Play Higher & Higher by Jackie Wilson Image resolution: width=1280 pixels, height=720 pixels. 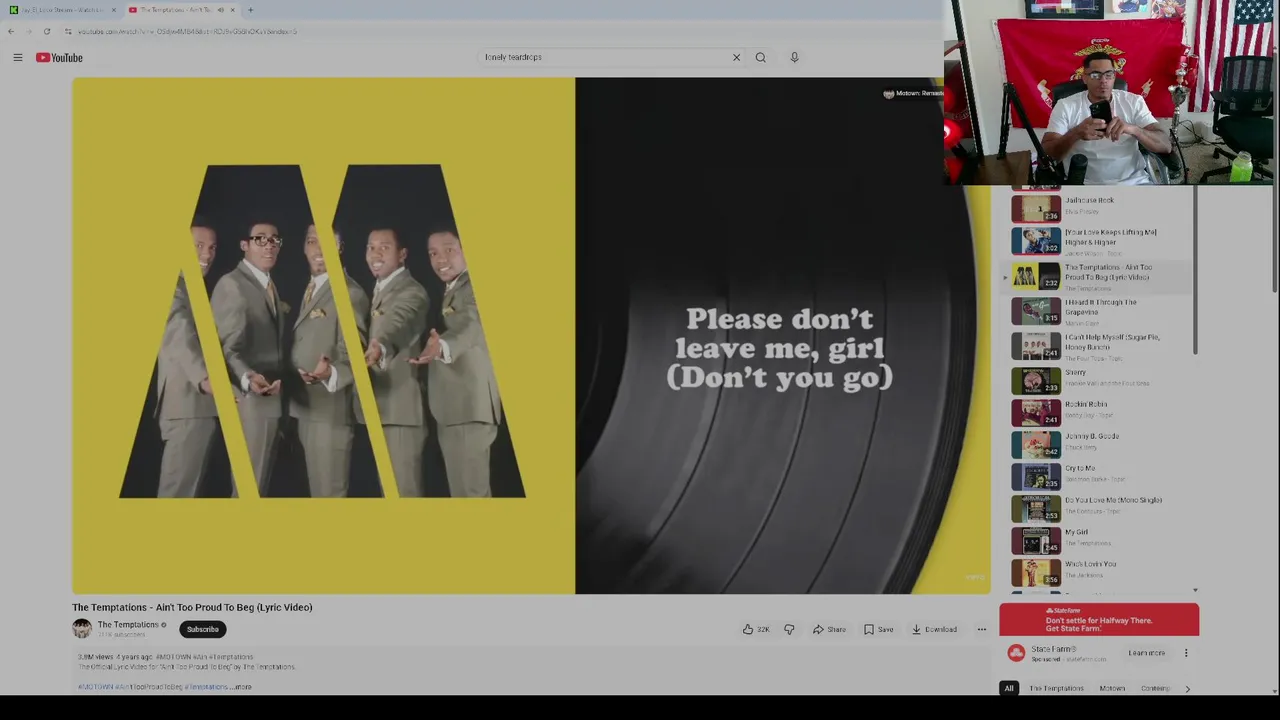(1098, 241)
